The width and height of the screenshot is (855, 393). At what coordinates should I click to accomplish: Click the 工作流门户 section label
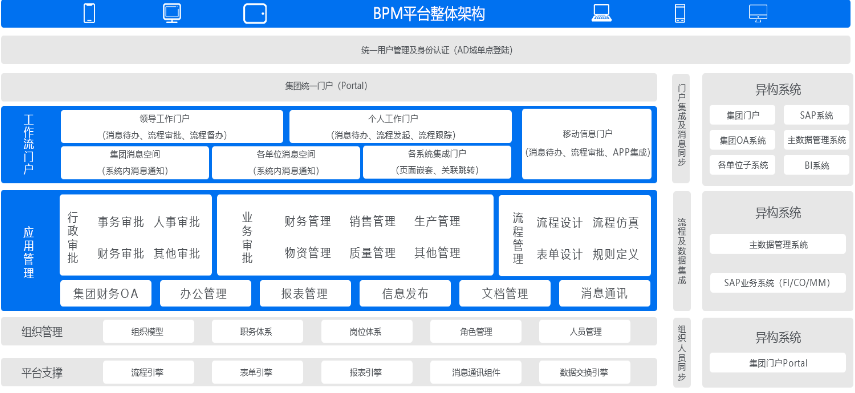(29, 144)
